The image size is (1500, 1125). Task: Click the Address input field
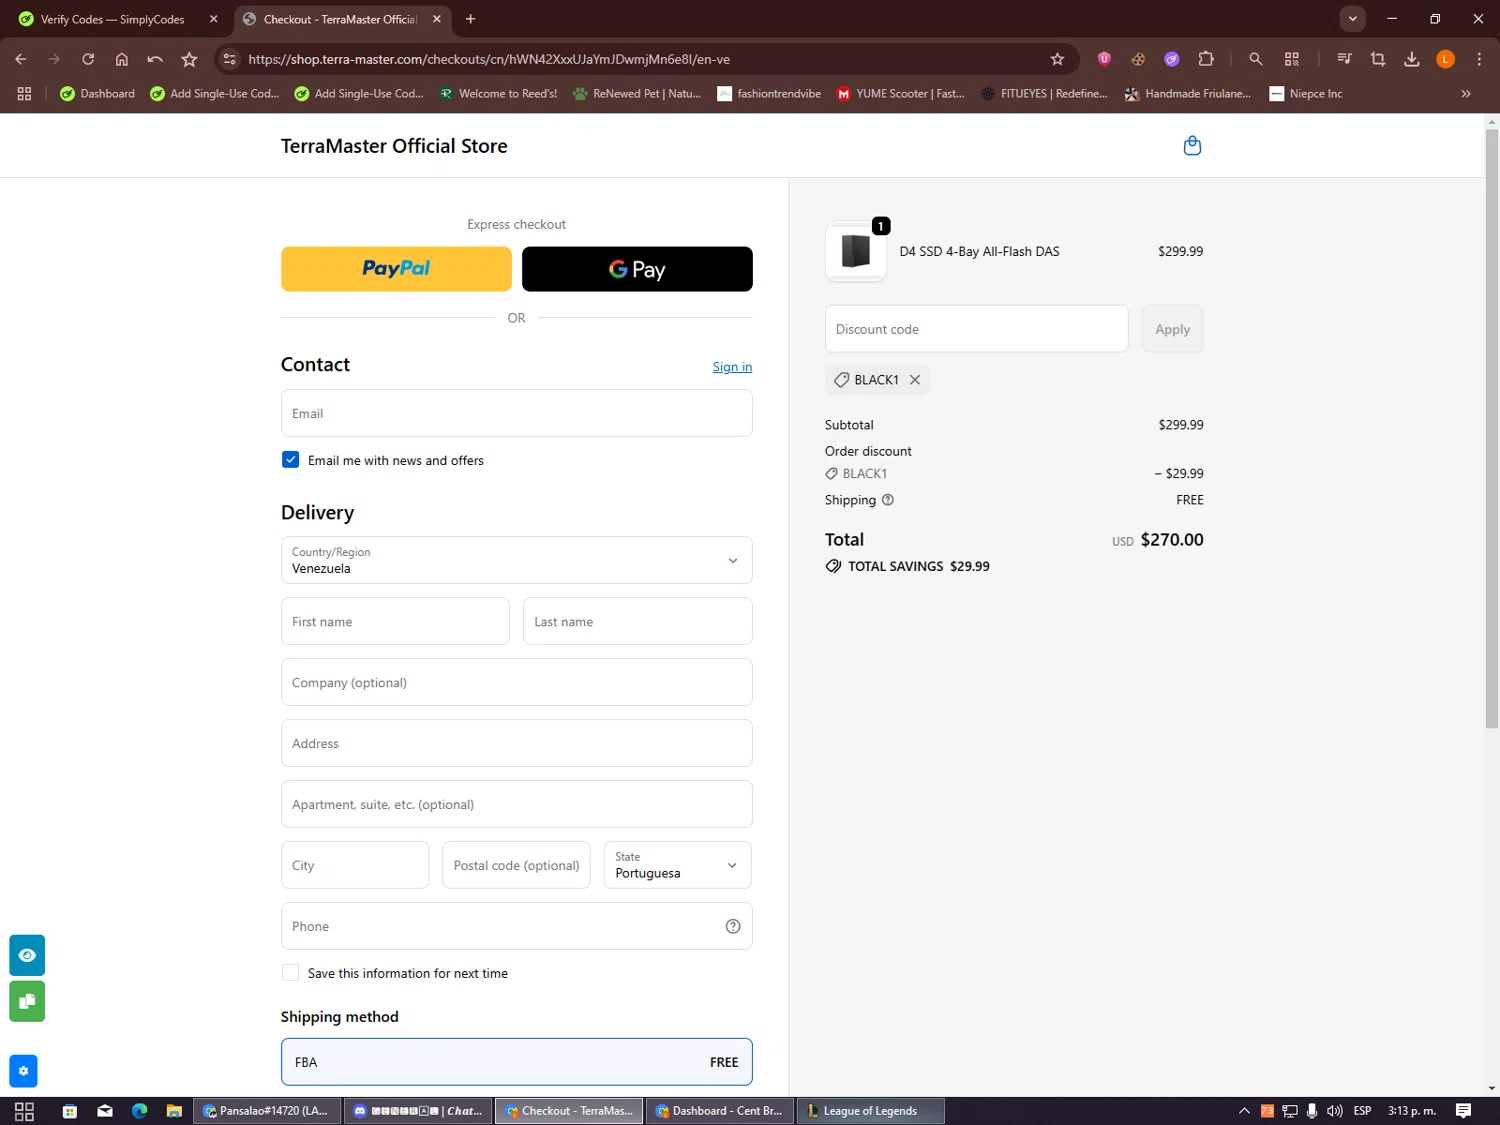point(516,743)
